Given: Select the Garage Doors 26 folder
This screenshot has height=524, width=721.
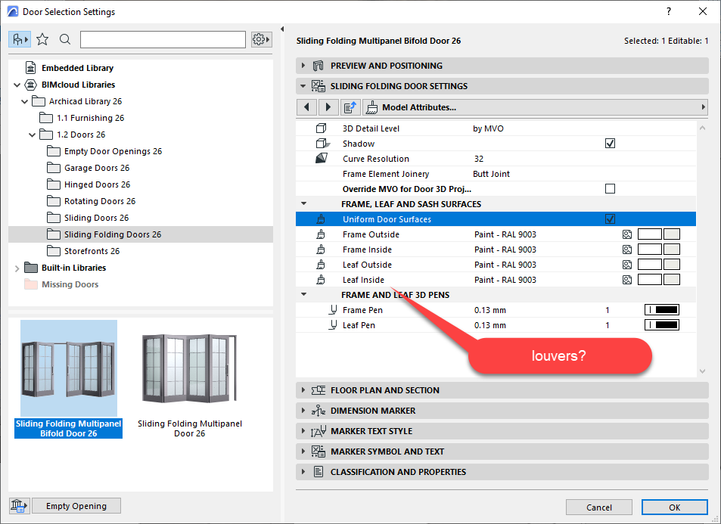Looking at the screenshot, I should (x=97, y=168).
